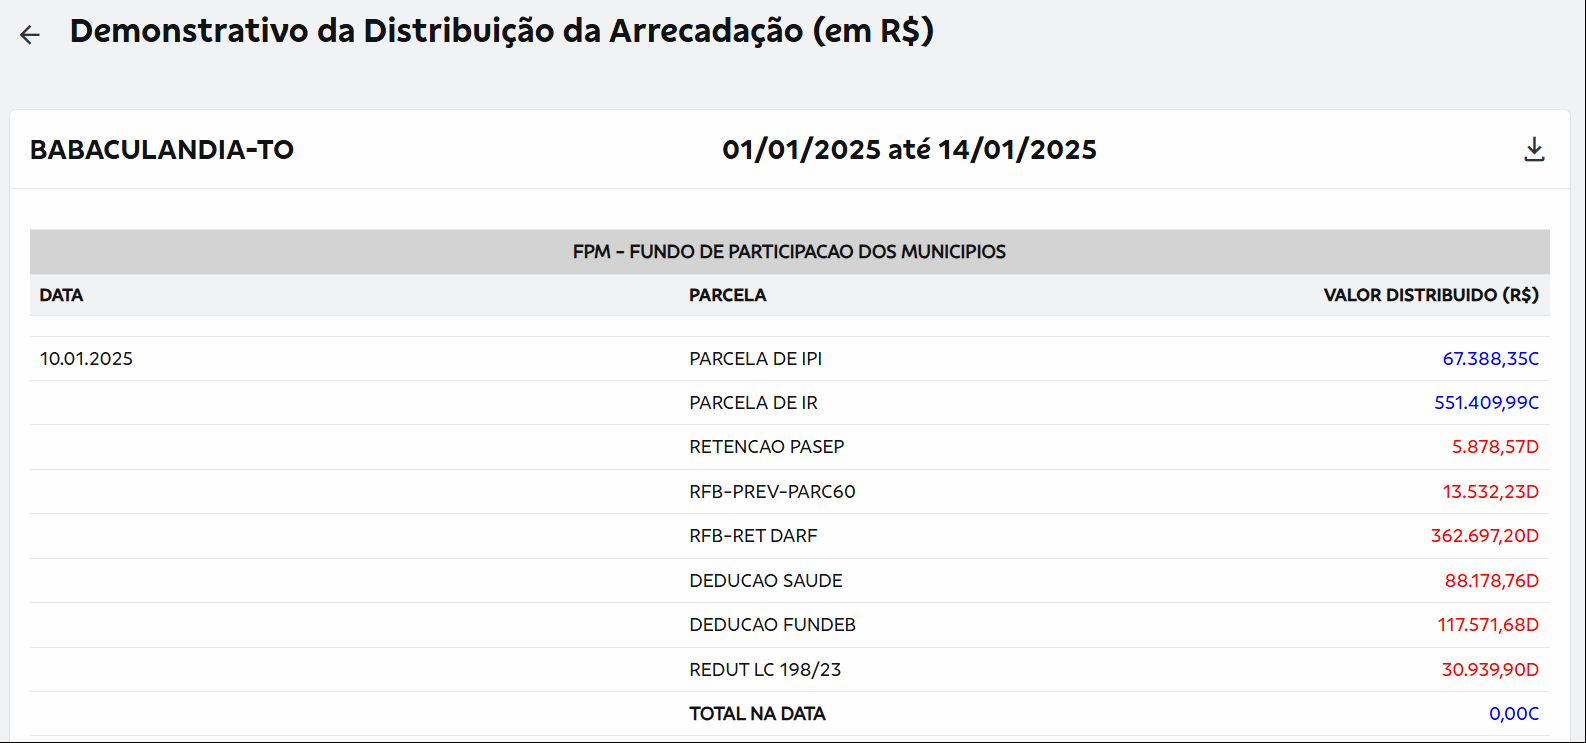Screen dimensions: 1586x743
Task: Click the PARCELA column header
Action: click(x=728, y=295)
